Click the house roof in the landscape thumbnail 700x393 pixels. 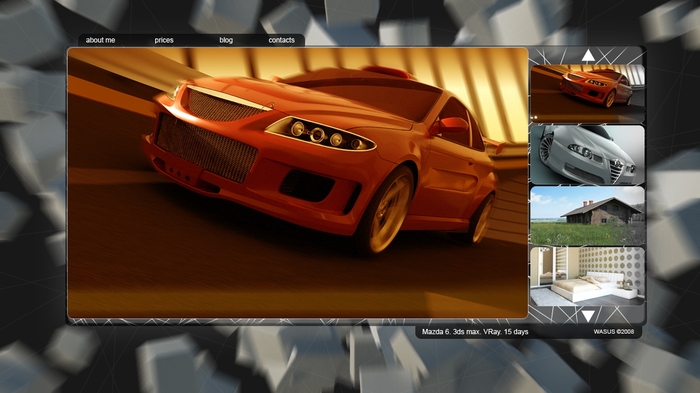(x=597, y=206)
